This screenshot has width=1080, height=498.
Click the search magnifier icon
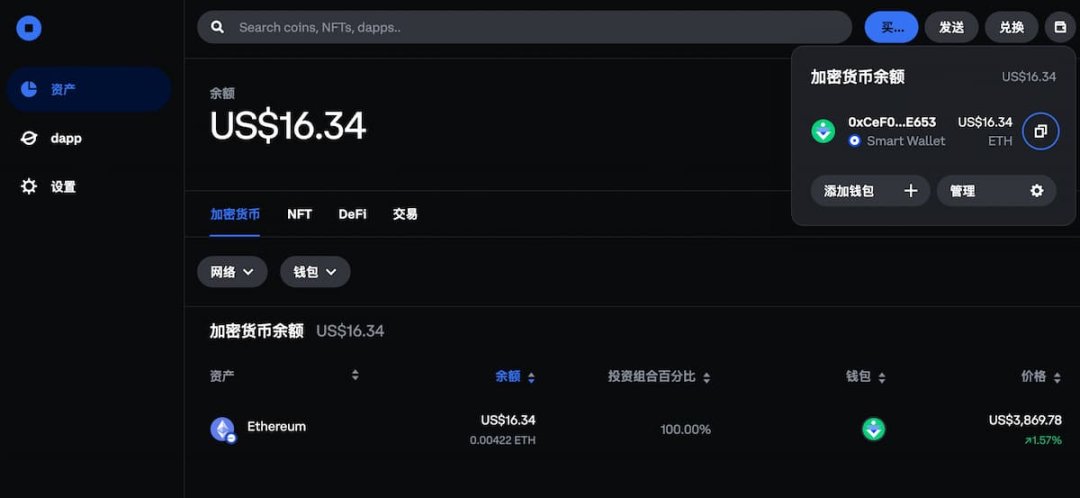click(x=218, y=27)
